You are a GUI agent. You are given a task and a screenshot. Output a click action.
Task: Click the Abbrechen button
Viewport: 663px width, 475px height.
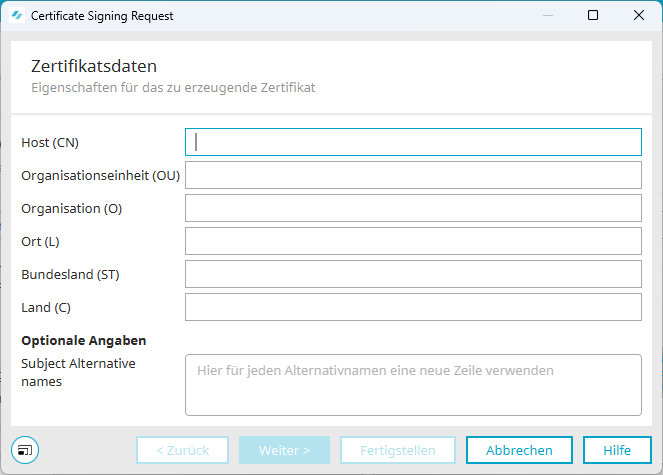[519, 450]
